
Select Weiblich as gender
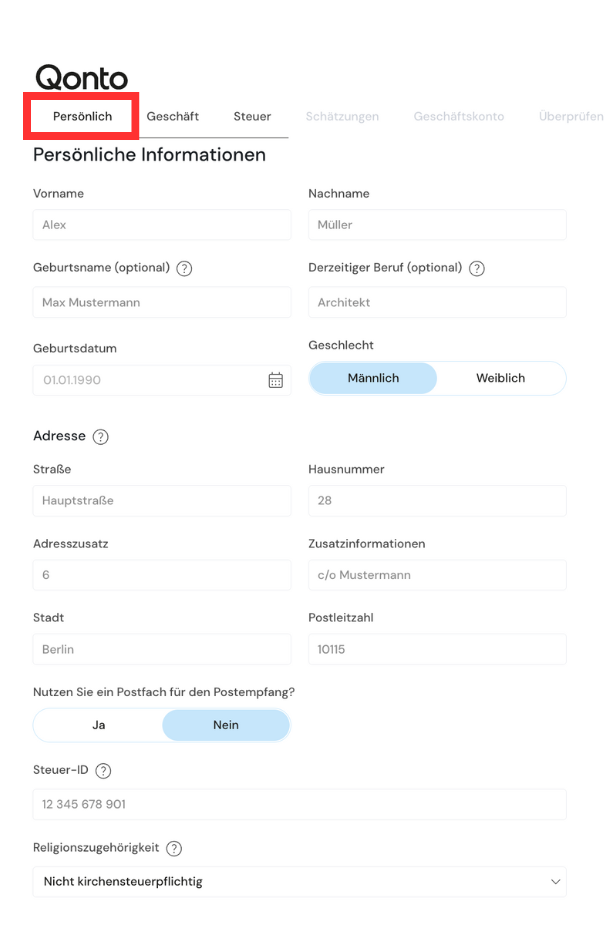(x=500, y=378)
